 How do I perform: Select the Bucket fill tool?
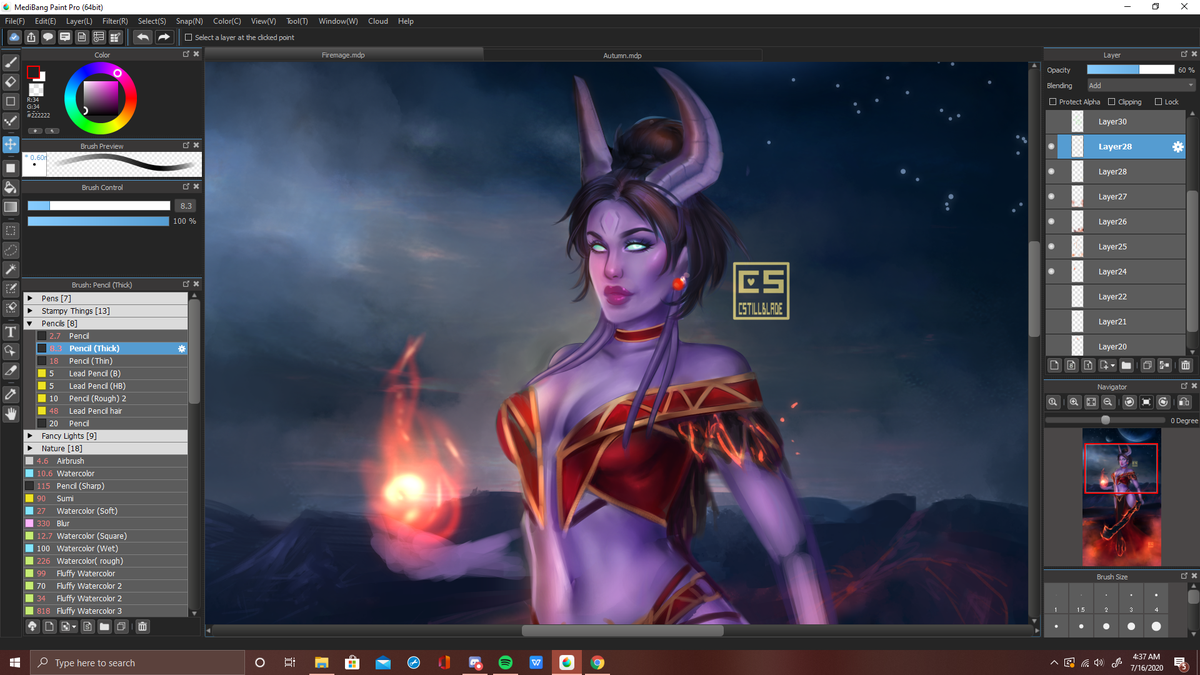pos(11,187)
